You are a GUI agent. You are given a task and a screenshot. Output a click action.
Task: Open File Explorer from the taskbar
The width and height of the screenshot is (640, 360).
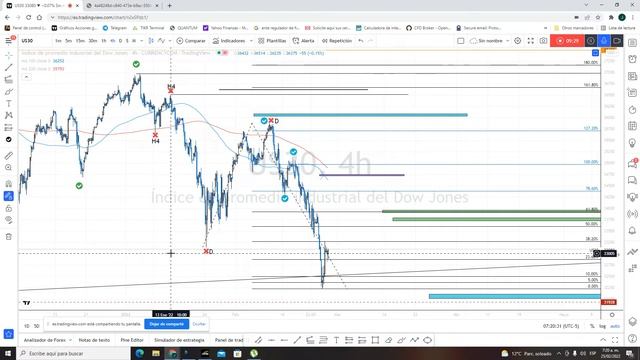pos(156,353)
